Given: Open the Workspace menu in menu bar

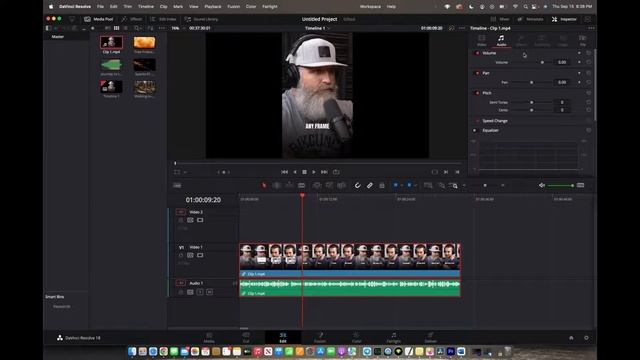Looking at the screenshot, I should [x=370, y=7].
